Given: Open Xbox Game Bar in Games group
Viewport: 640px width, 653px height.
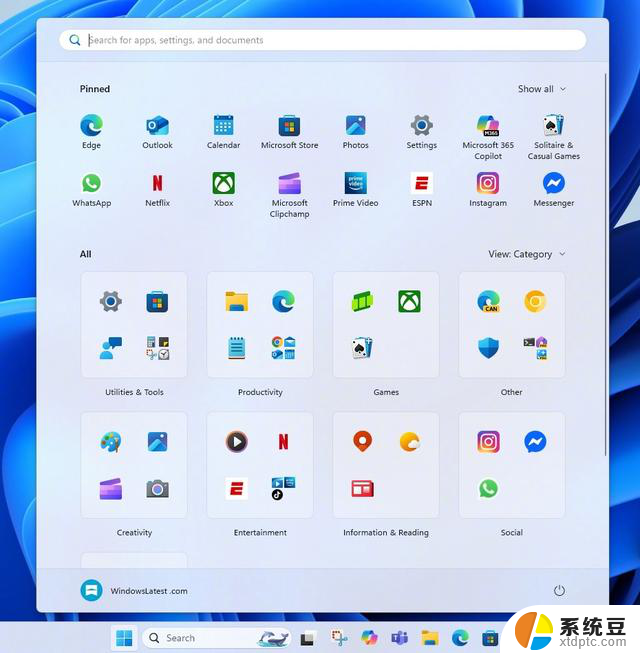Looking at the screenshot, I should coord(362,301).
